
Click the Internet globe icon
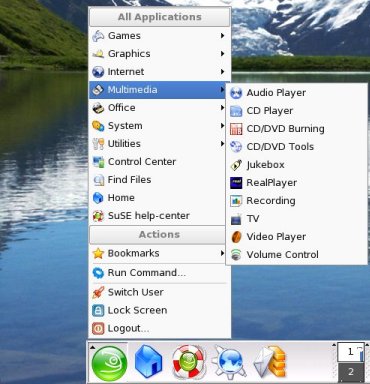(98, 72)
